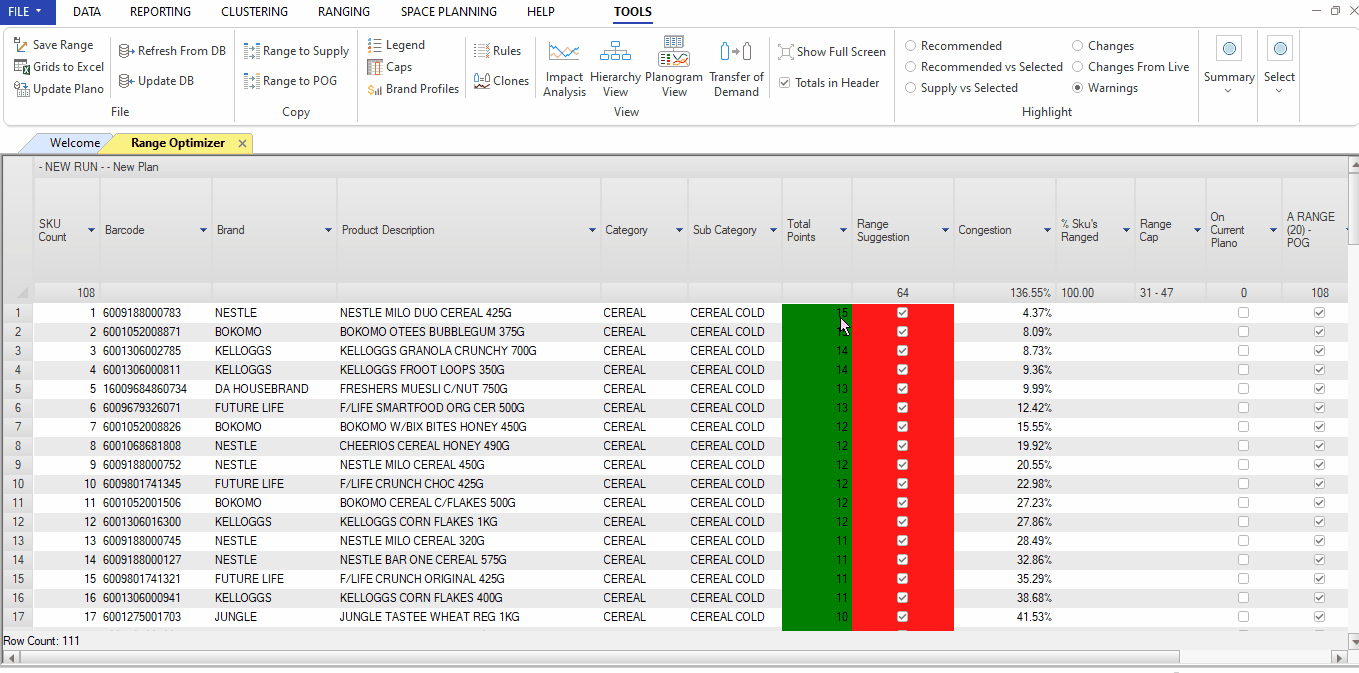1359x673 pixels.
Task: Click green Total Points cell for KELLOGGS CORN FLAKES 1KG
Action: click(x=816, y=522)
